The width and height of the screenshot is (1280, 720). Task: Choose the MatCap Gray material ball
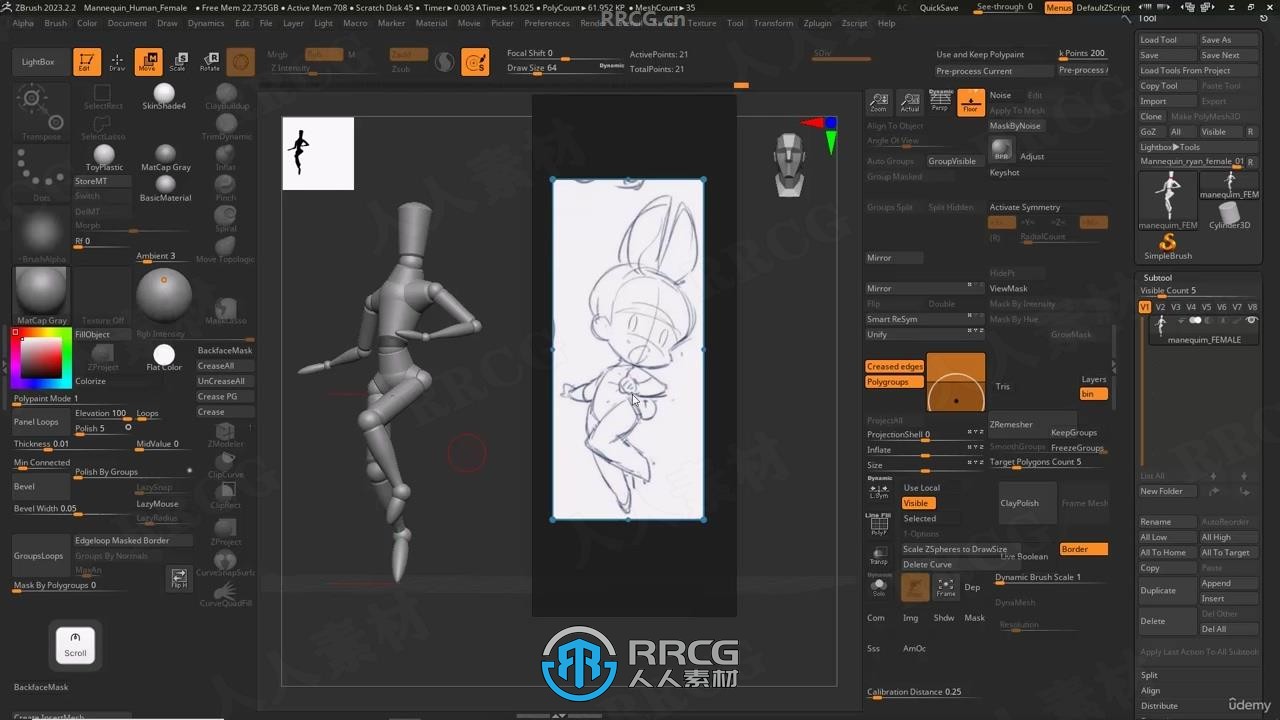point(165,158)
